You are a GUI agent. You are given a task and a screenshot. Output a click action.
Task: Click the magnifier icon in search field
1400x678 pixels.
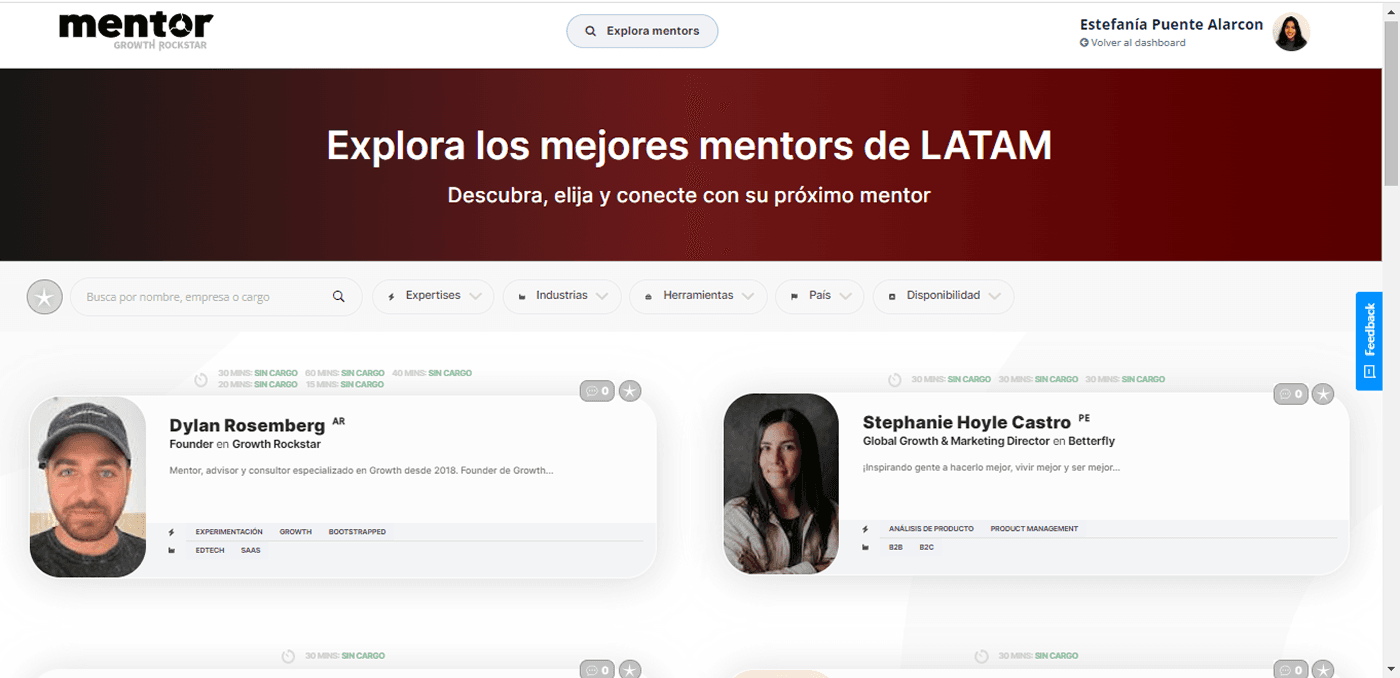(x=339, y=297)
